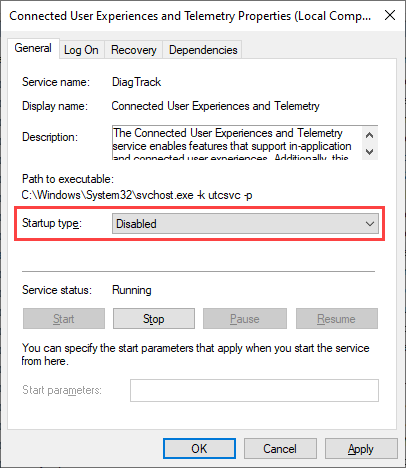The height and width of the screenshot is (468, 406).
Task: Select the Dependencies tab
Action: (203, 50)
